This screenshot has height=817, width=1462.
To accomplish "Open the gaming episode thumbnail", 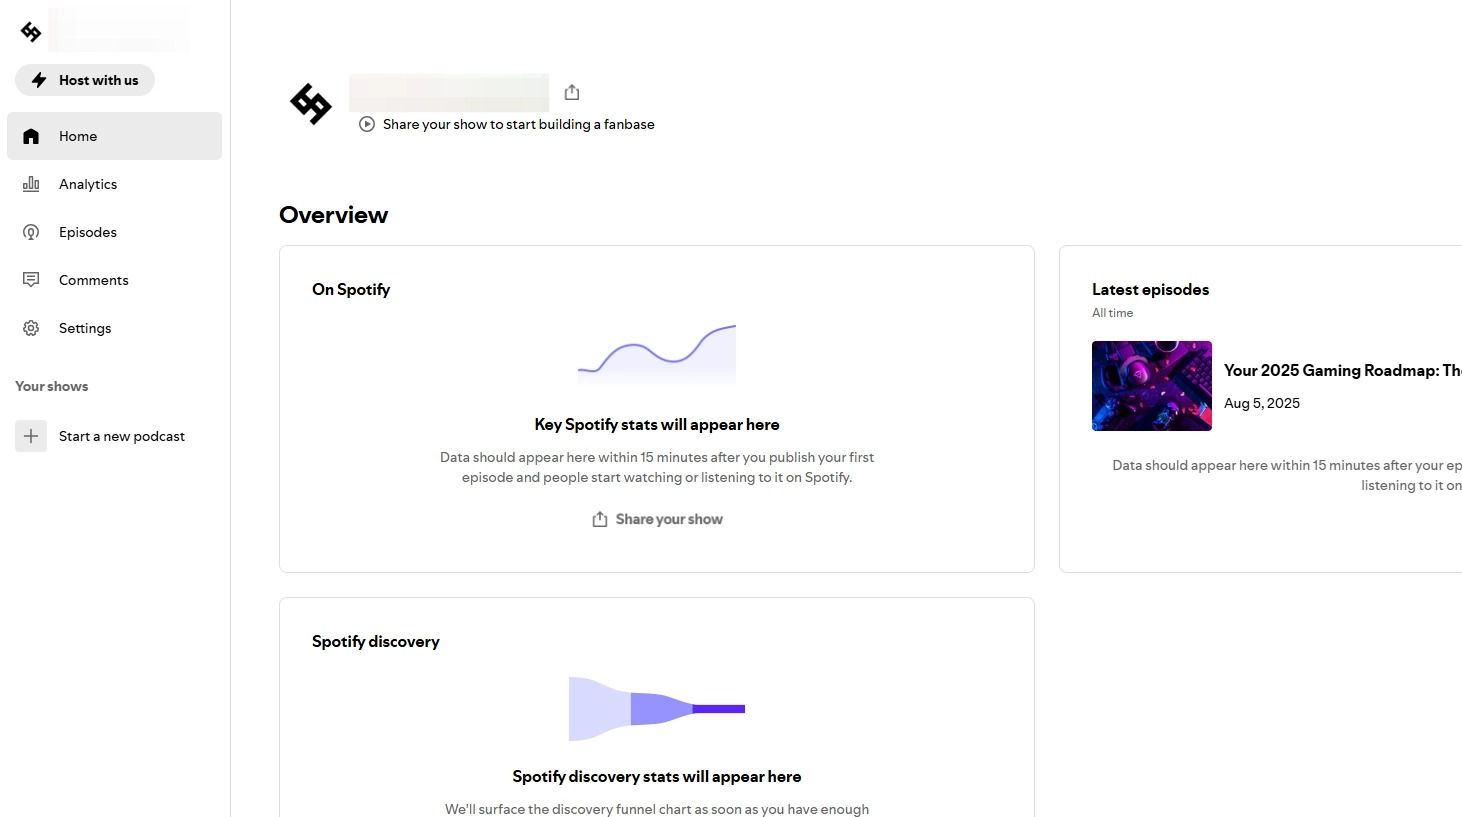I will 1152,386.
